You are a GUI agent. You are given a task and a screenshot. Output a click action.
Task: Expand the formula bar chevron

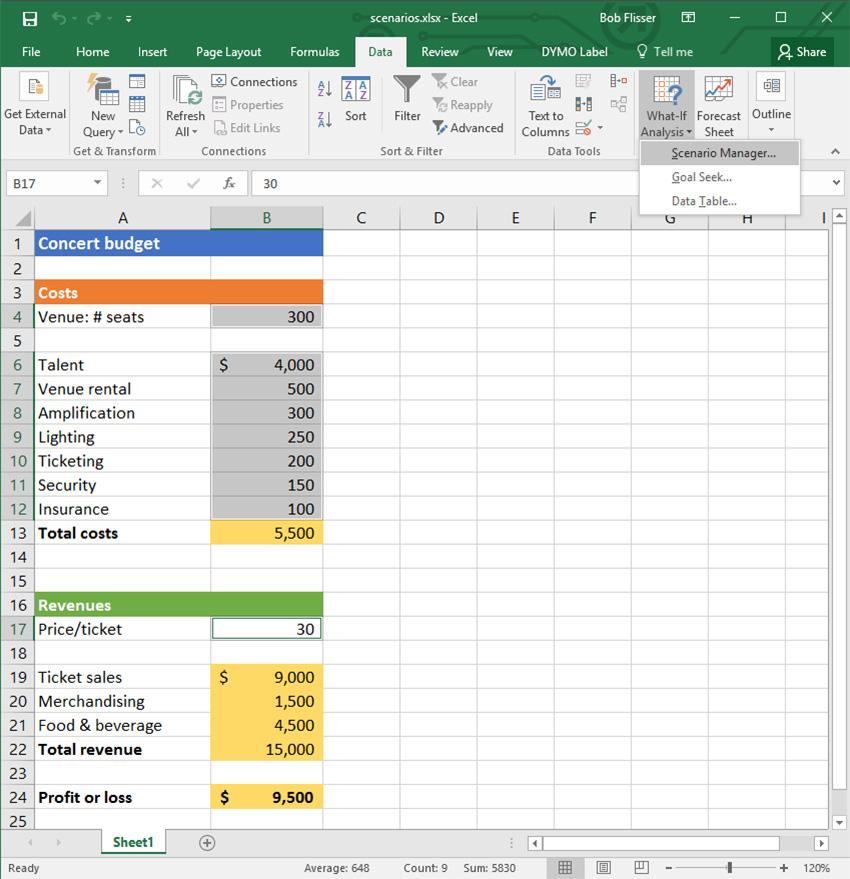pyautogui.click(x=836, y=183)
